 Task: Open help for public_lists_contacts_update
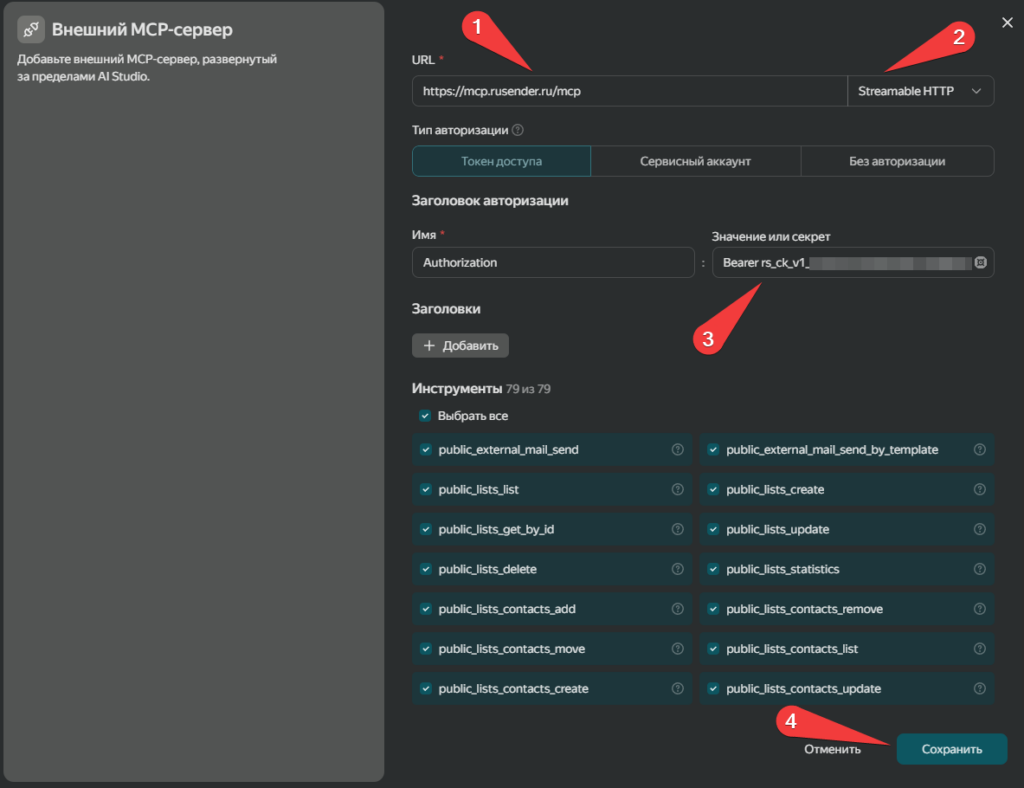(x=980, y=688)
